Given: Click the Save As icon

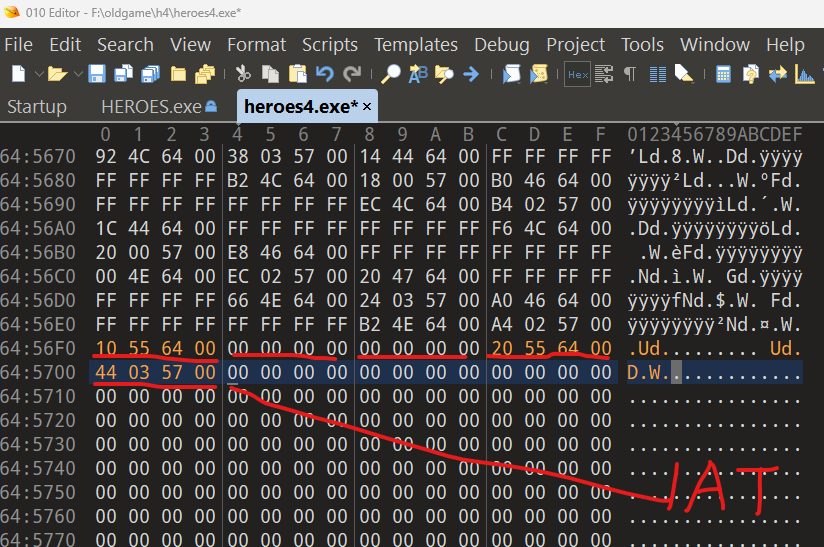Looking at the screenshot, I should point(123,74).
